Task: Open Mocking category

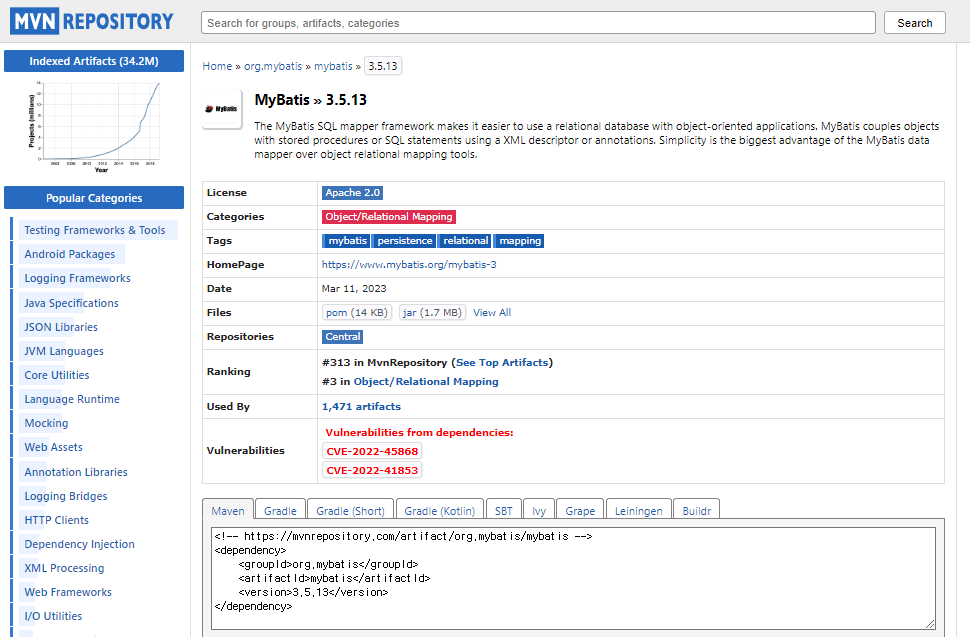Action: [46, 424]
